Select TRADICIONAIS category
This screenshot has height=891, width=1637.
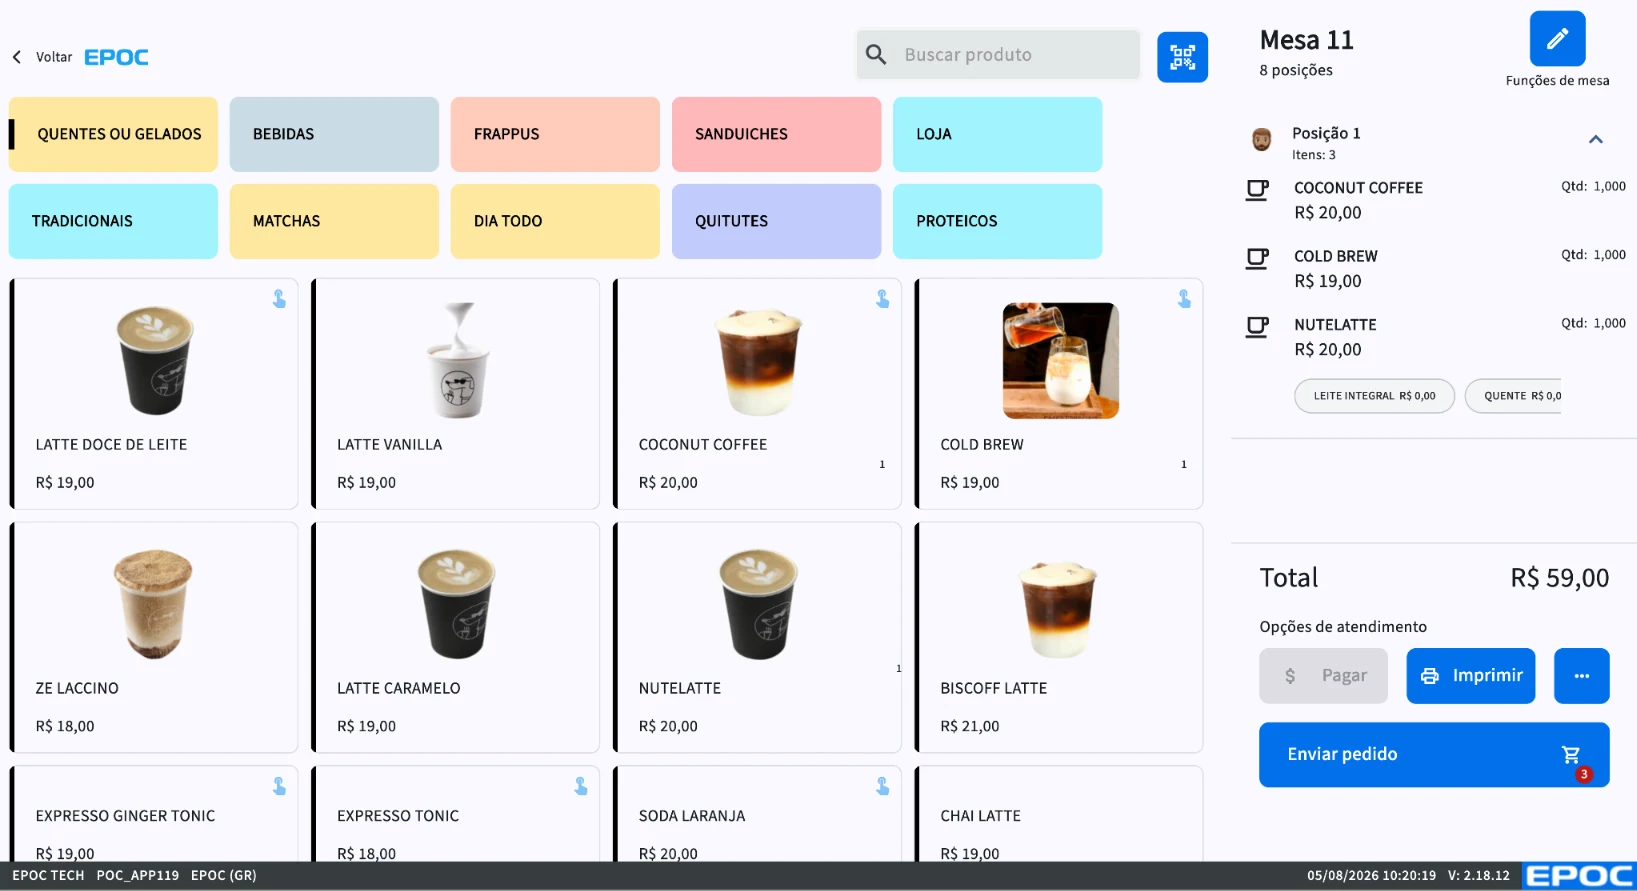coord(113,221)
